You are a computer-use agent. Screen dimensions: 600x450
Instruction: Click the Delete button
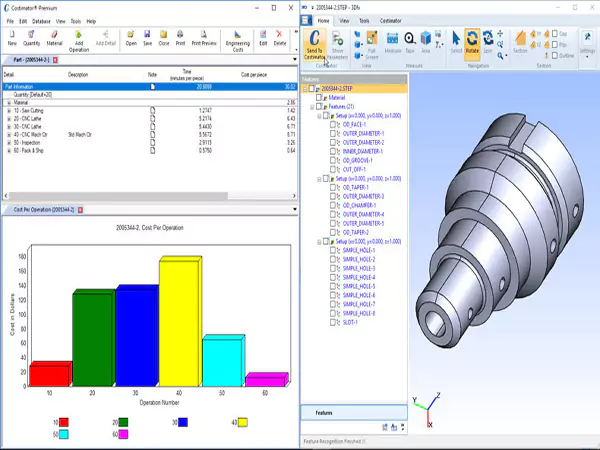tap(280, 39)
